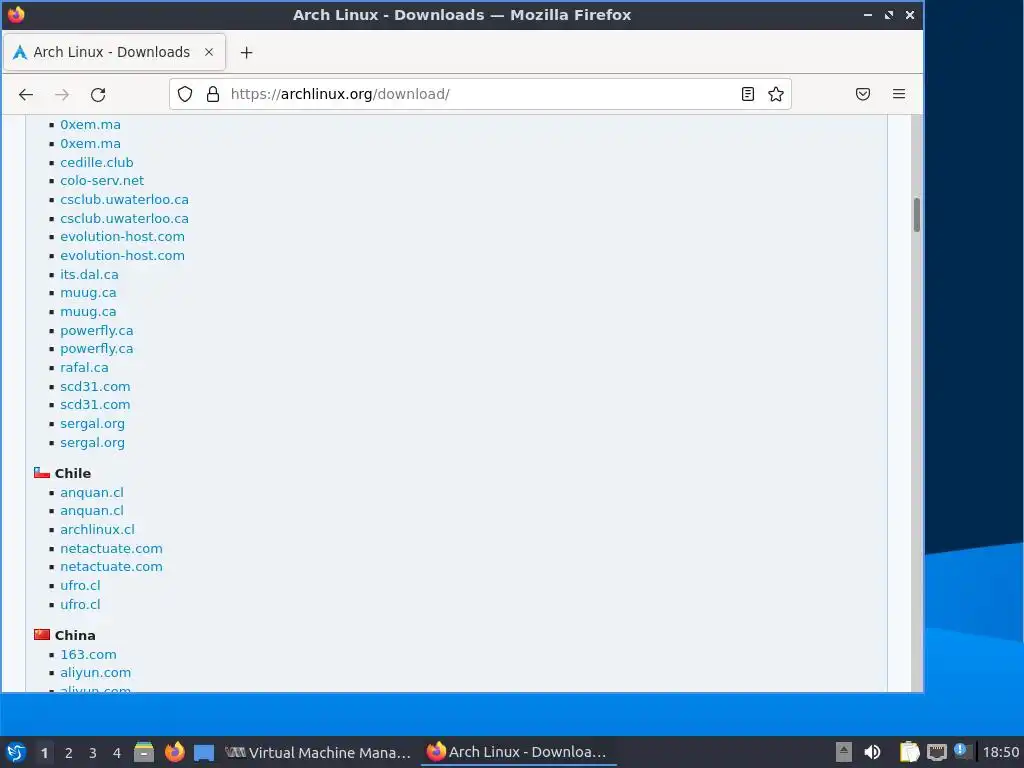
Task: Bookmark this page with the star
Action: pos(776,94)
